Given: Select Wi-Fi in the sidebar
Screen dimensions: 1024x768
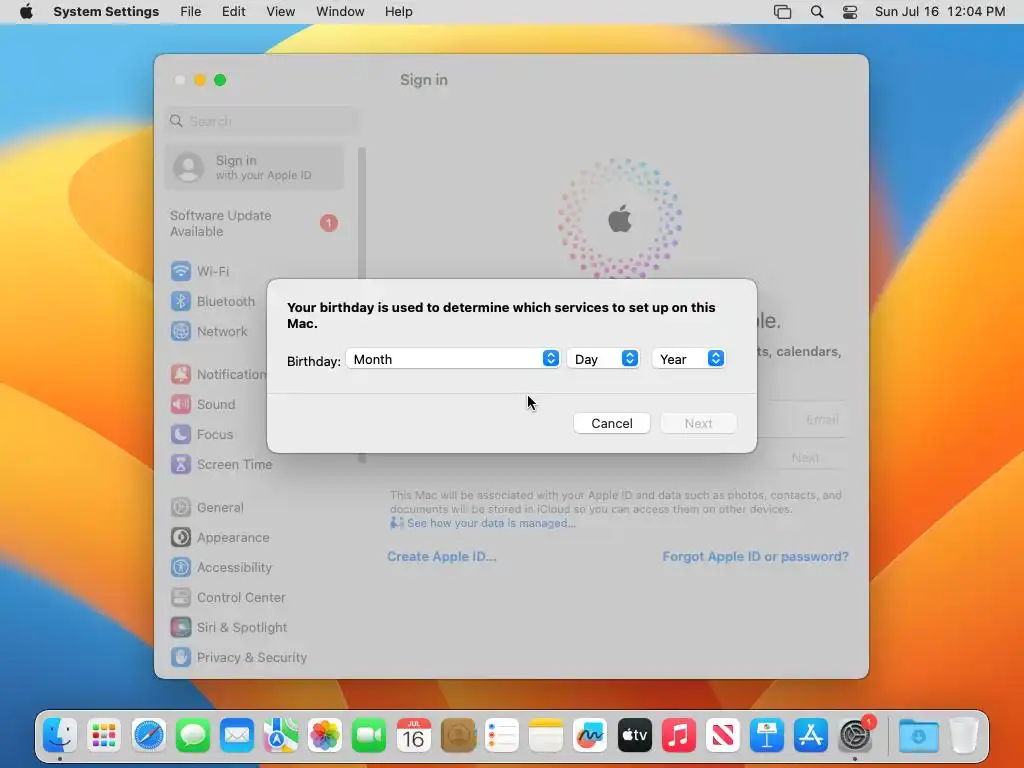Looking at the screenshot, I should [255, 271].
